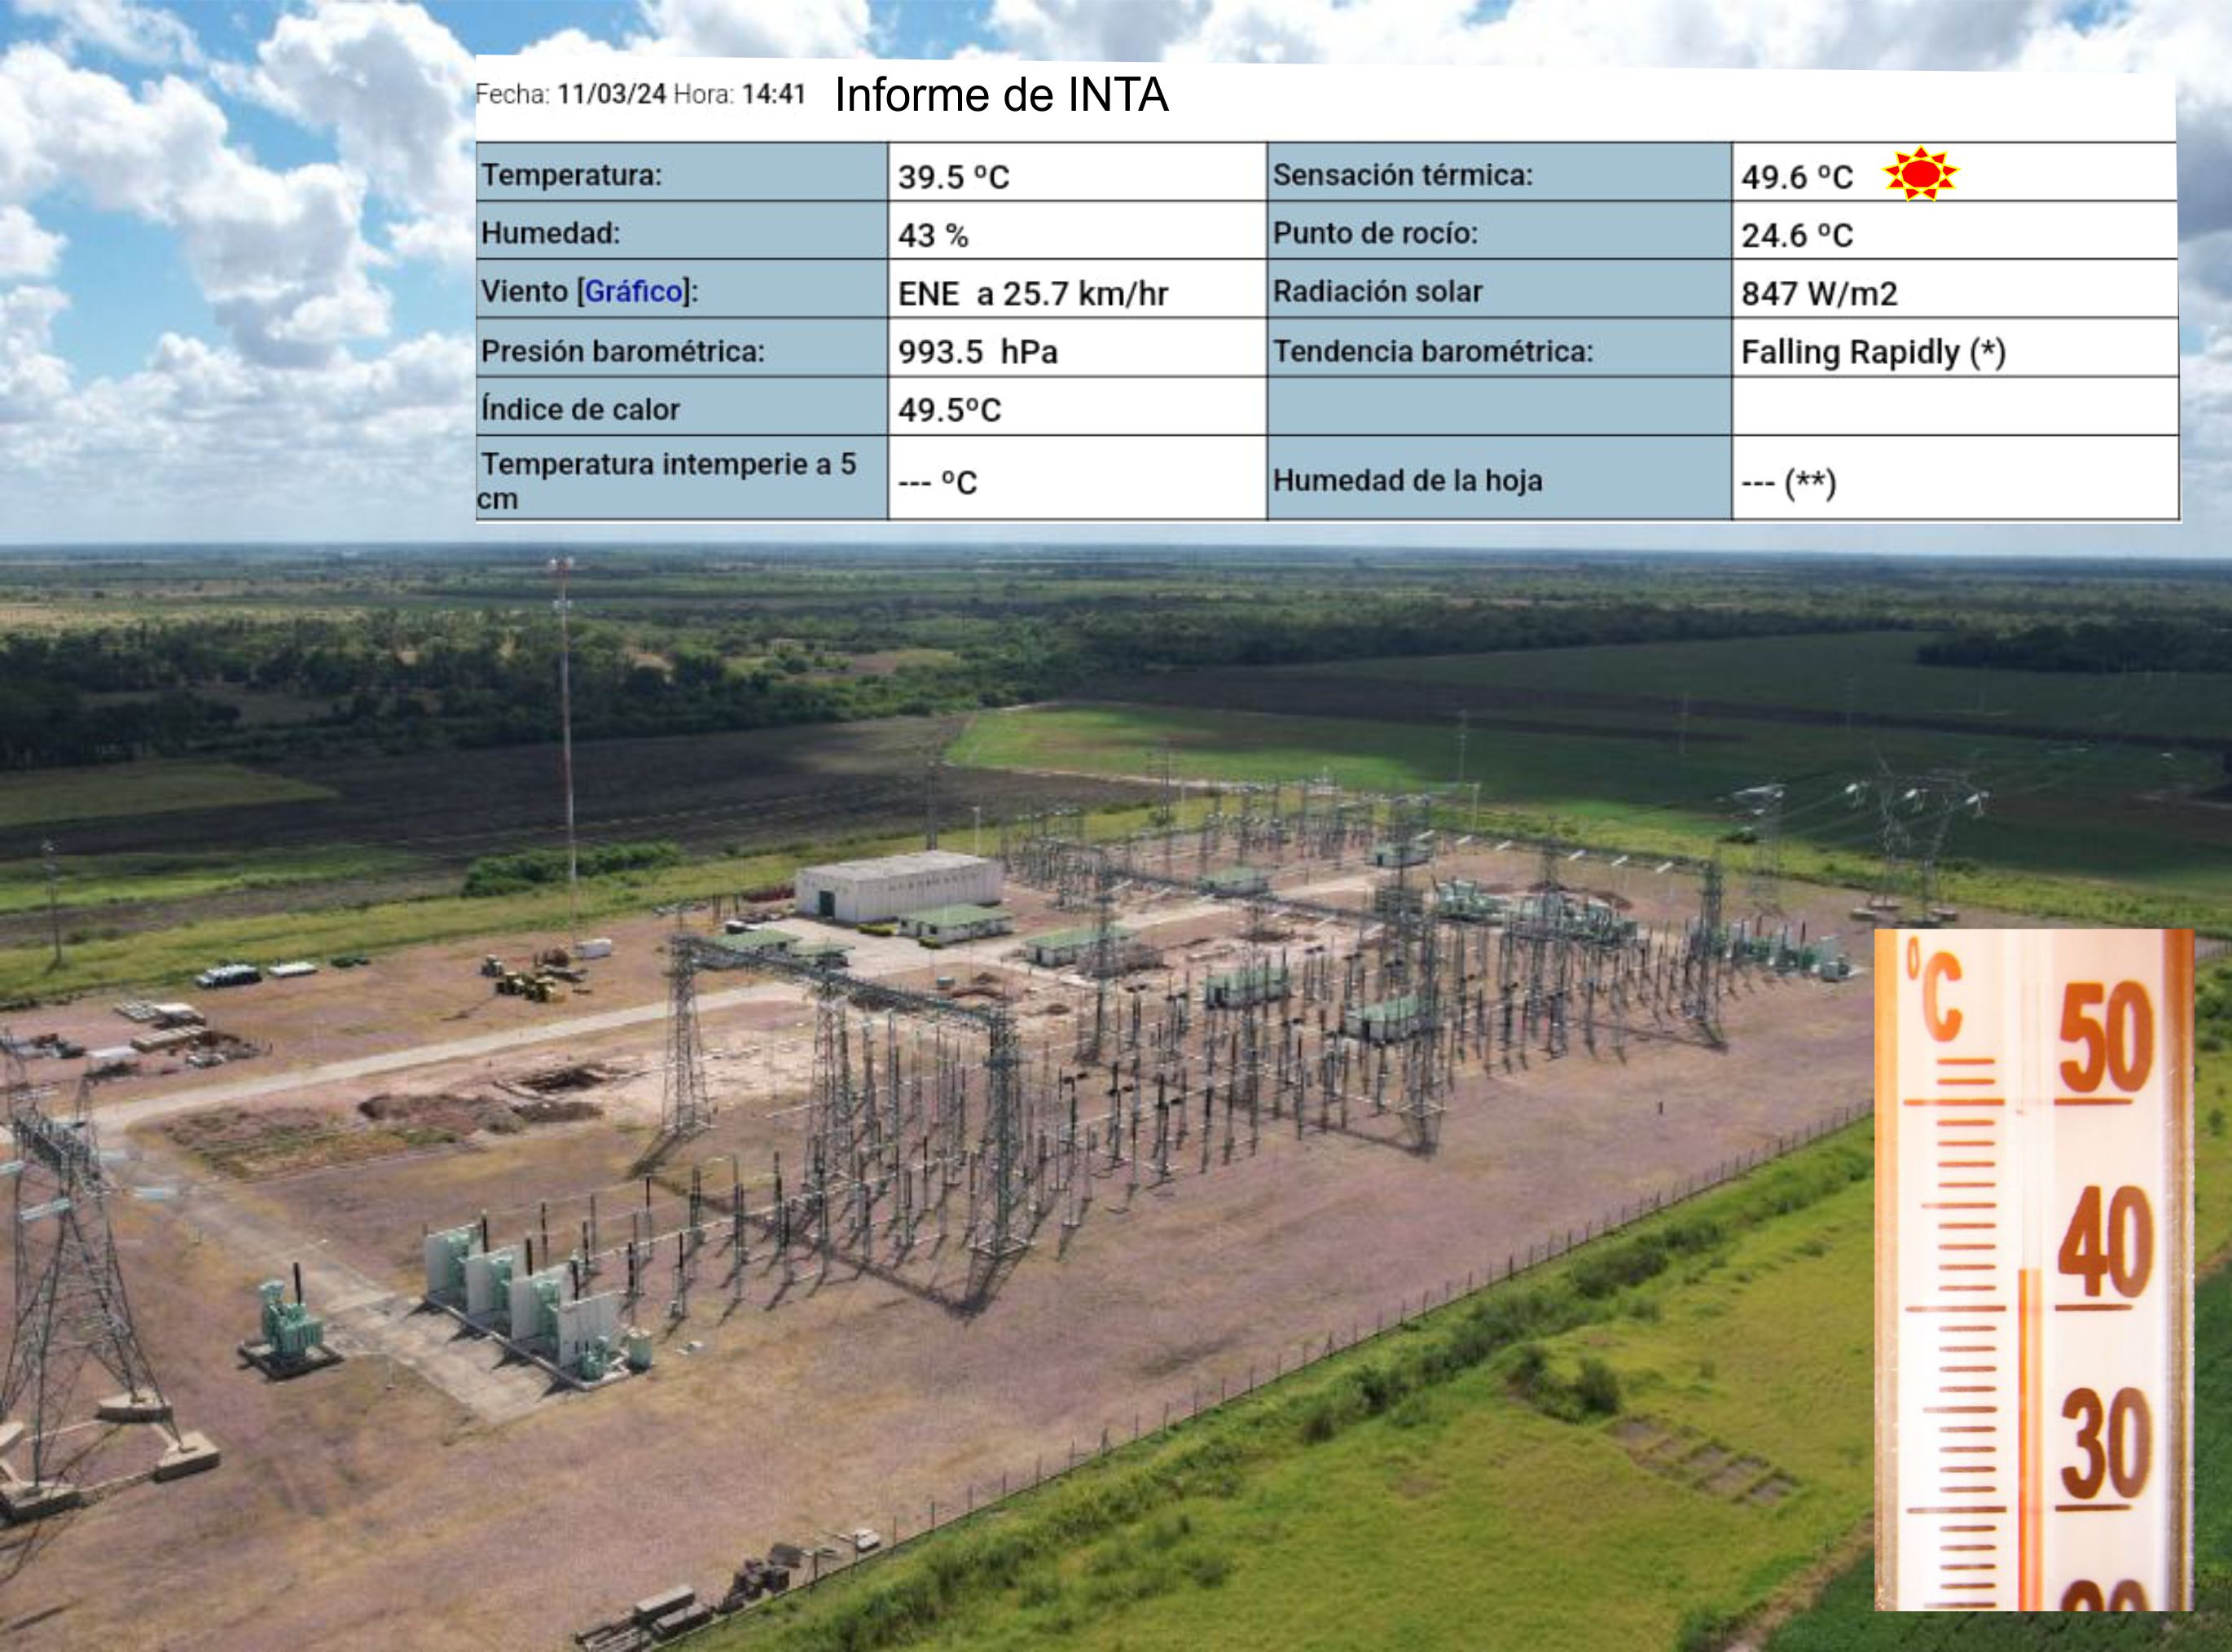2232x1652 pixels.
Task: Click the thermometer image
Action: click(x=2033, y=1270)
